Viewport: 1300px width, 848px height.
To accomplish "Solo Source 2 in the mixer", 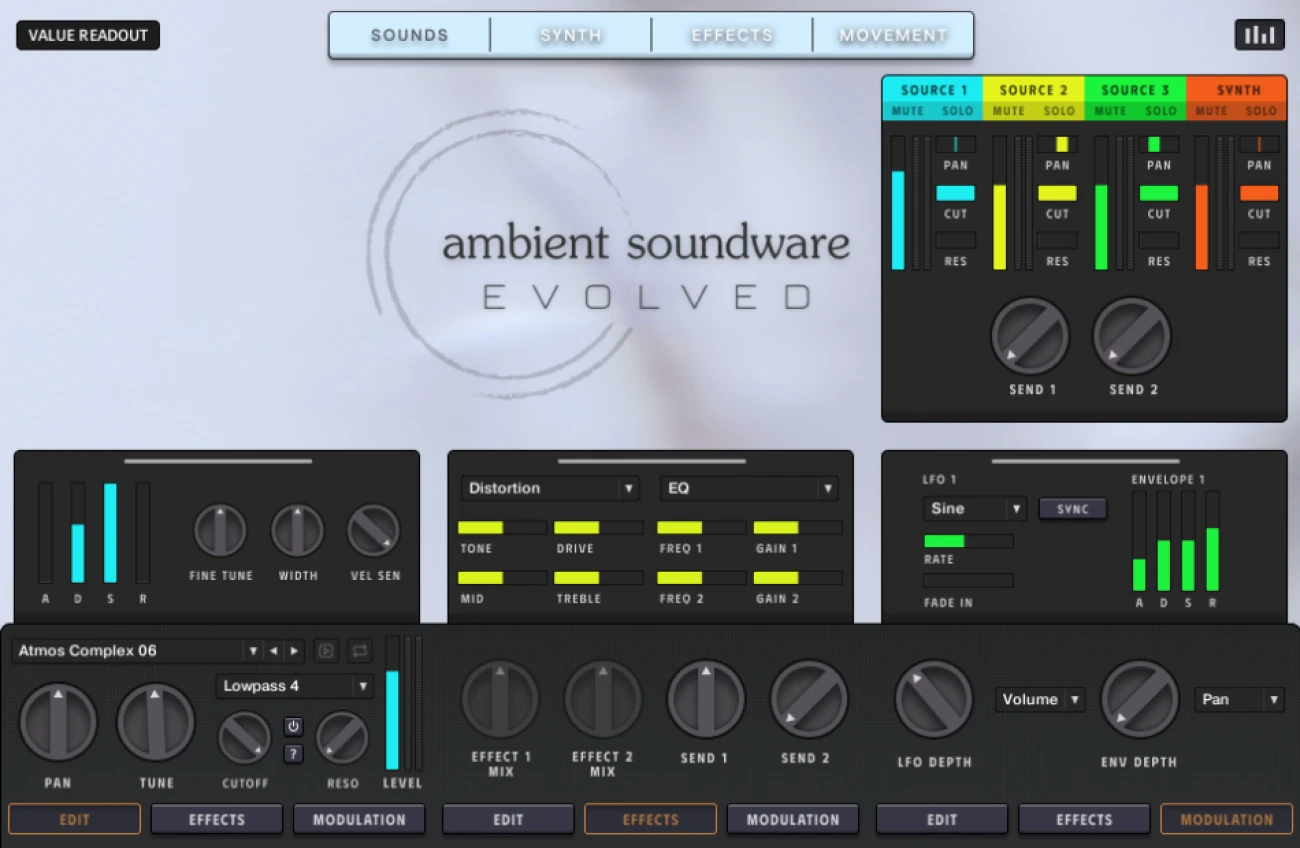I will (1058, 111).
